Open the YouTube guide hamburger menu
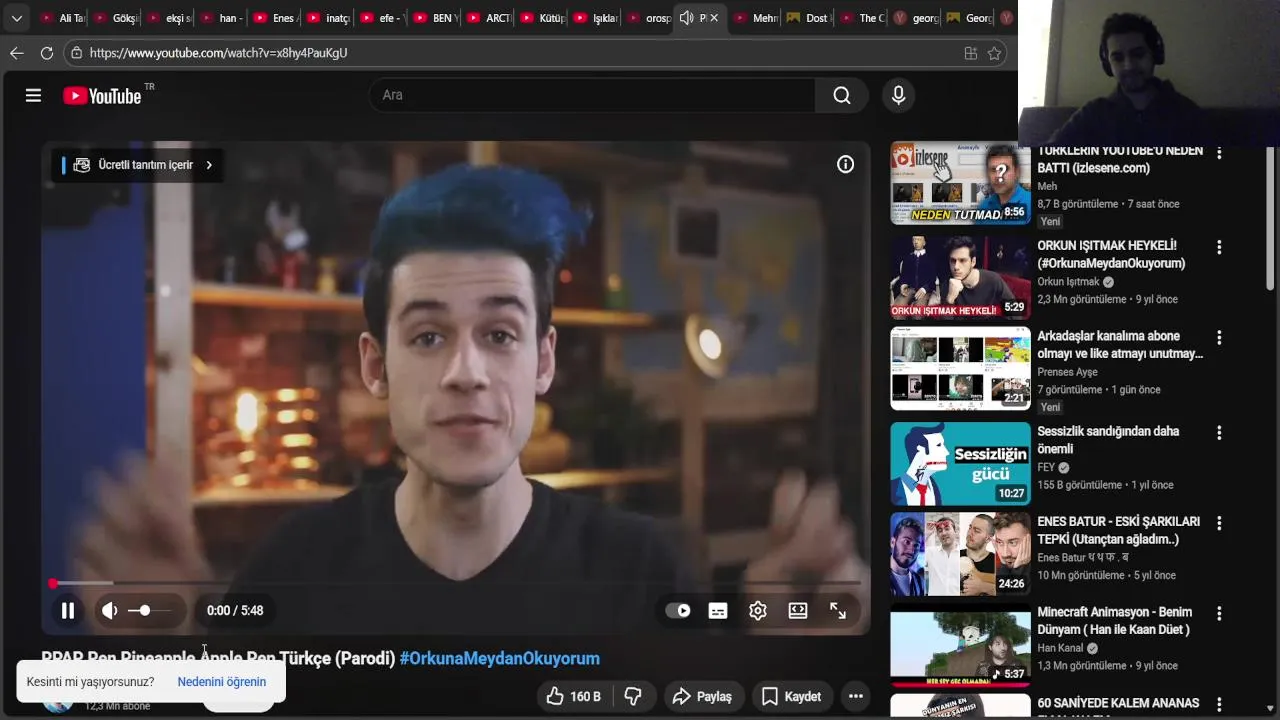 pyautogui.click(x=33, y=95)
